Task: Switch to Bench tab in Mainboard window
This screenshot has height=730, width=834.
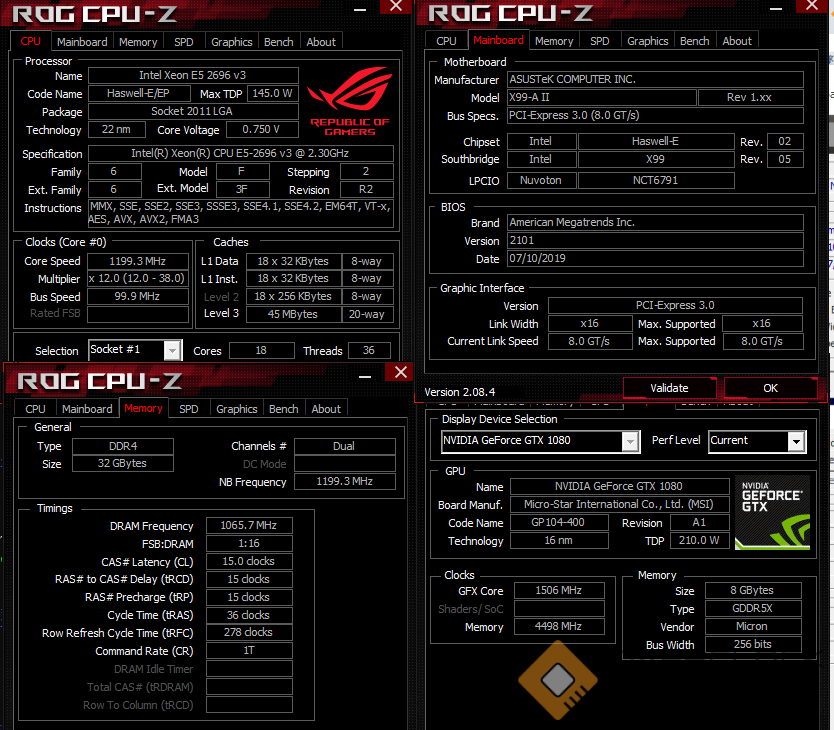Action: pos(695,41)
